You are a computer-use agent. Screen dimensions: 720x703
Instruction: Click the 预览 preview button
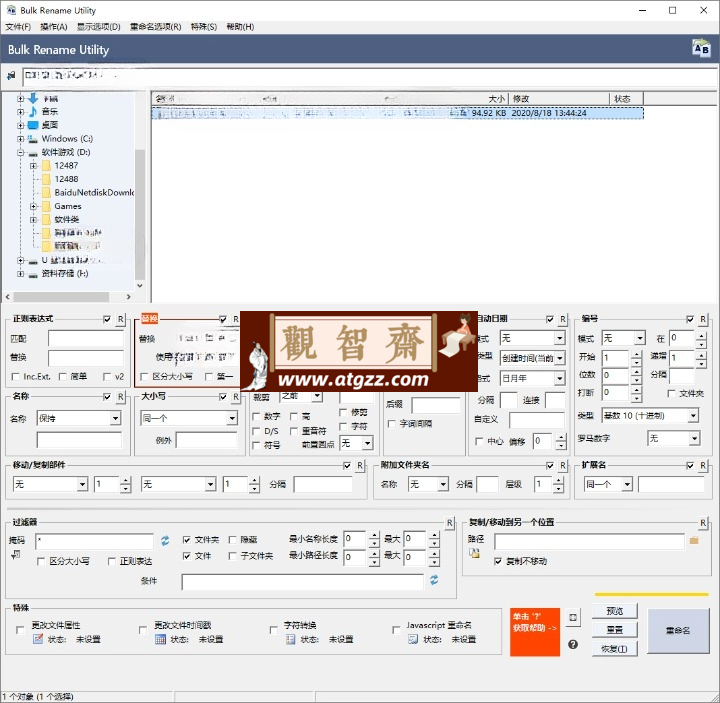614,611
